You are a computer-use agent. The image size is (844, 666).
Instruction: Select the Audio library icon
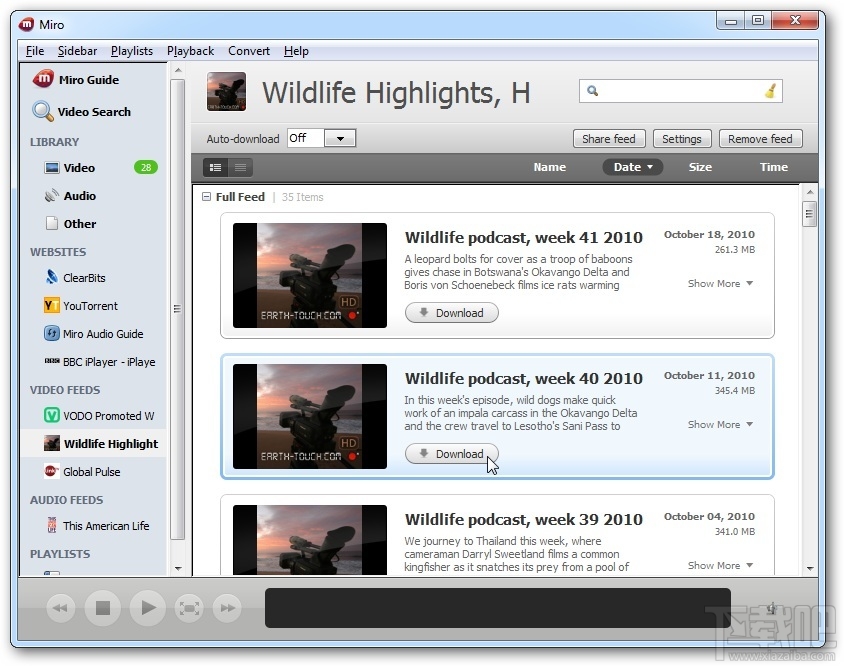52,195
